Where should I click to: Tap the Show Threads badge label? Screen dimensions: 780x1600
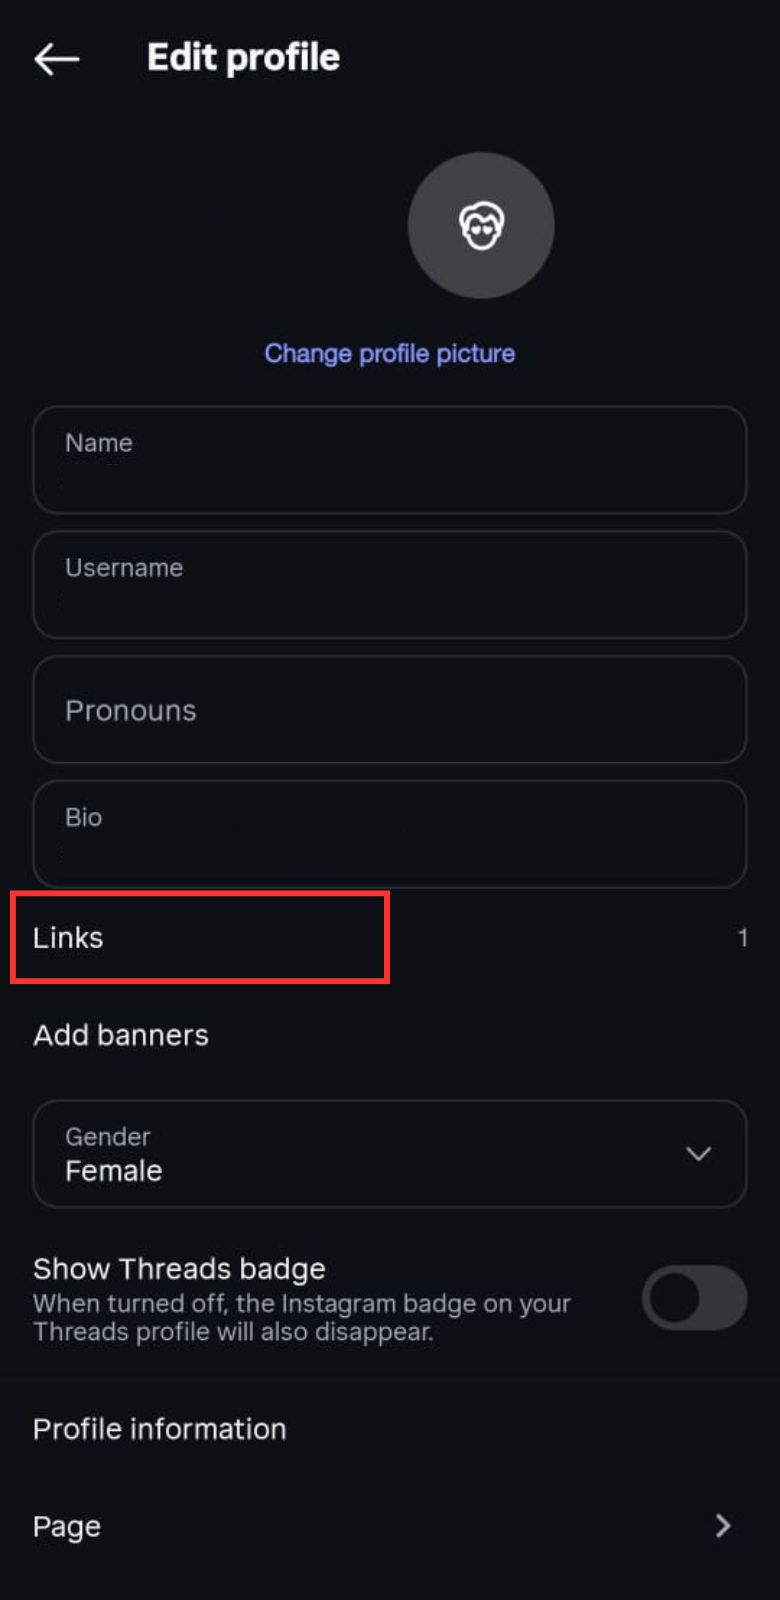coord(179,1269)
